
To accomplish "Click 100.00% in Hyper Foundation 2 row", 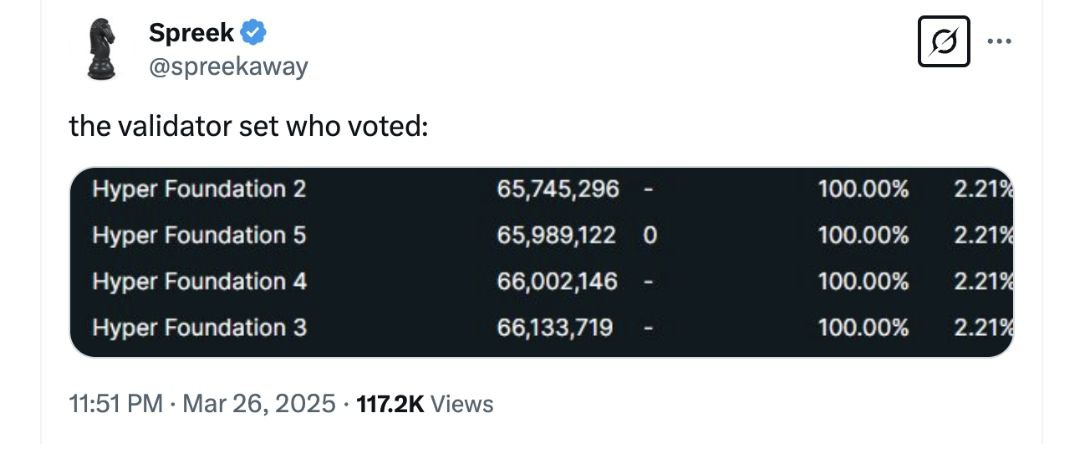I will tap(864, 189).
